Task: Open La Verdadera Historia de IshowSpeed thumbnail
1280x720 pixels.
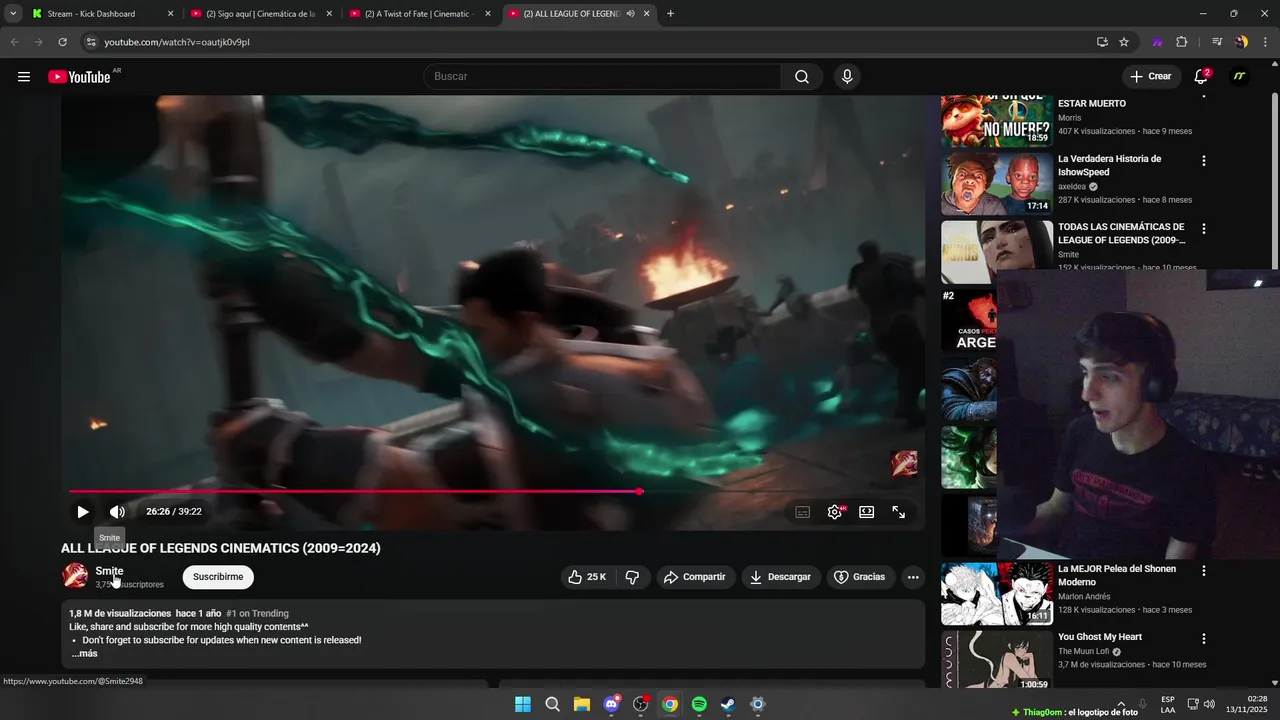Action: click(x=997, y=183)
